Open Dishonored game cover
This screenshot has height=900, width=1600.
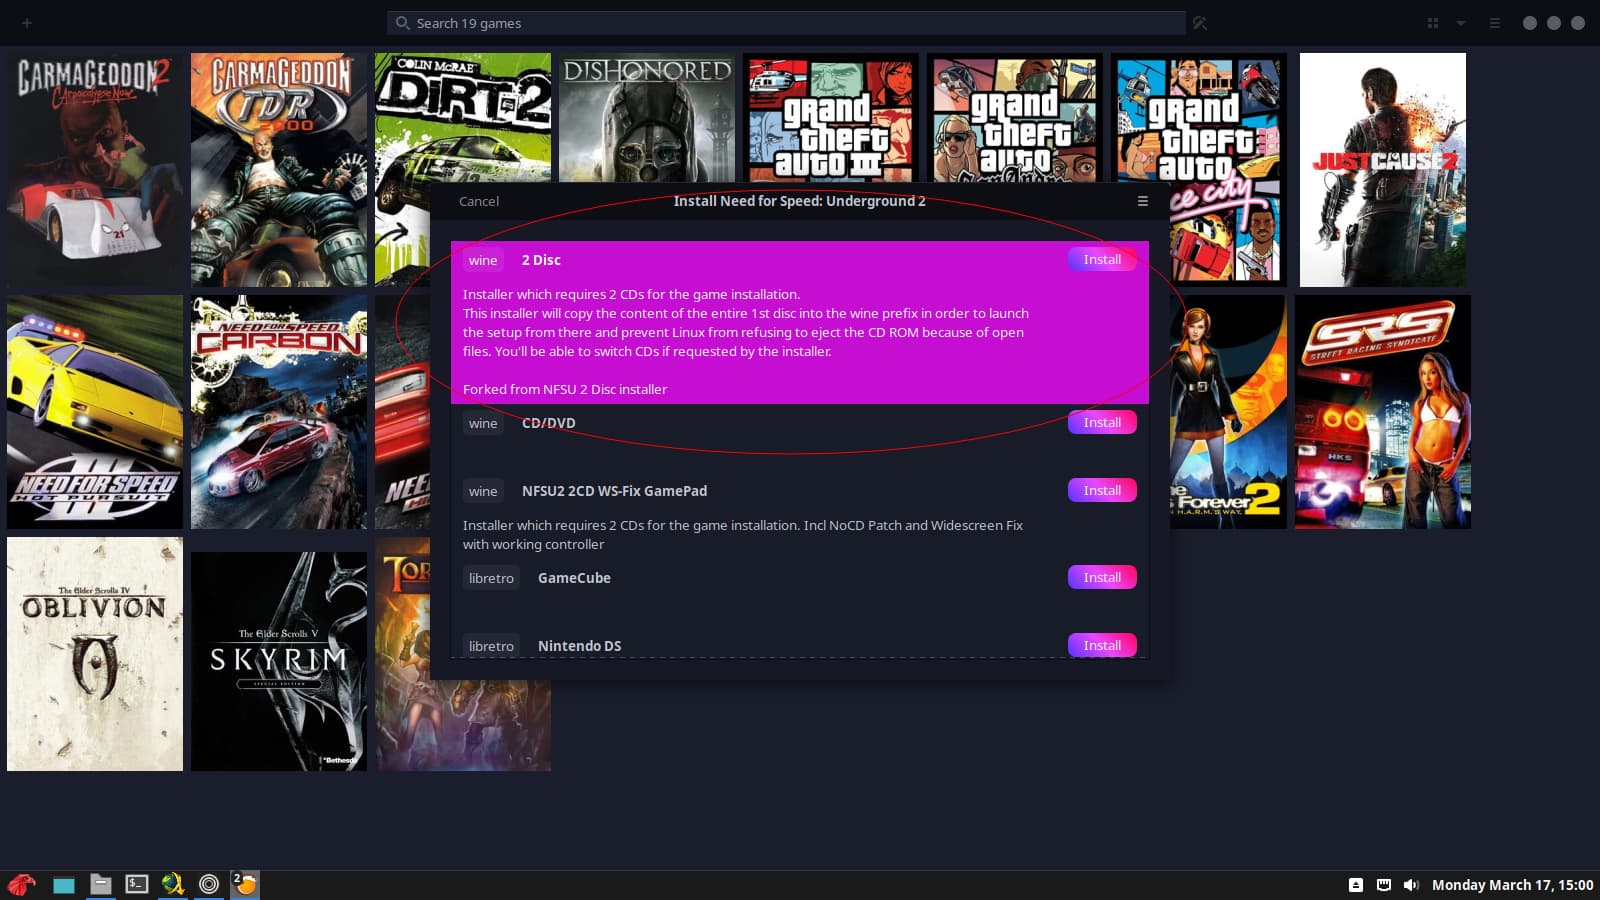pos(647,117)
